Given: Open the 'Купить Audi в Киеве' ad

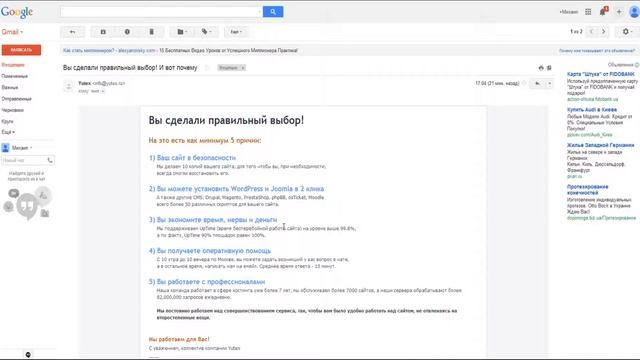Looking at the screenshot, I should pyautogui.click(x=592, y=110).
